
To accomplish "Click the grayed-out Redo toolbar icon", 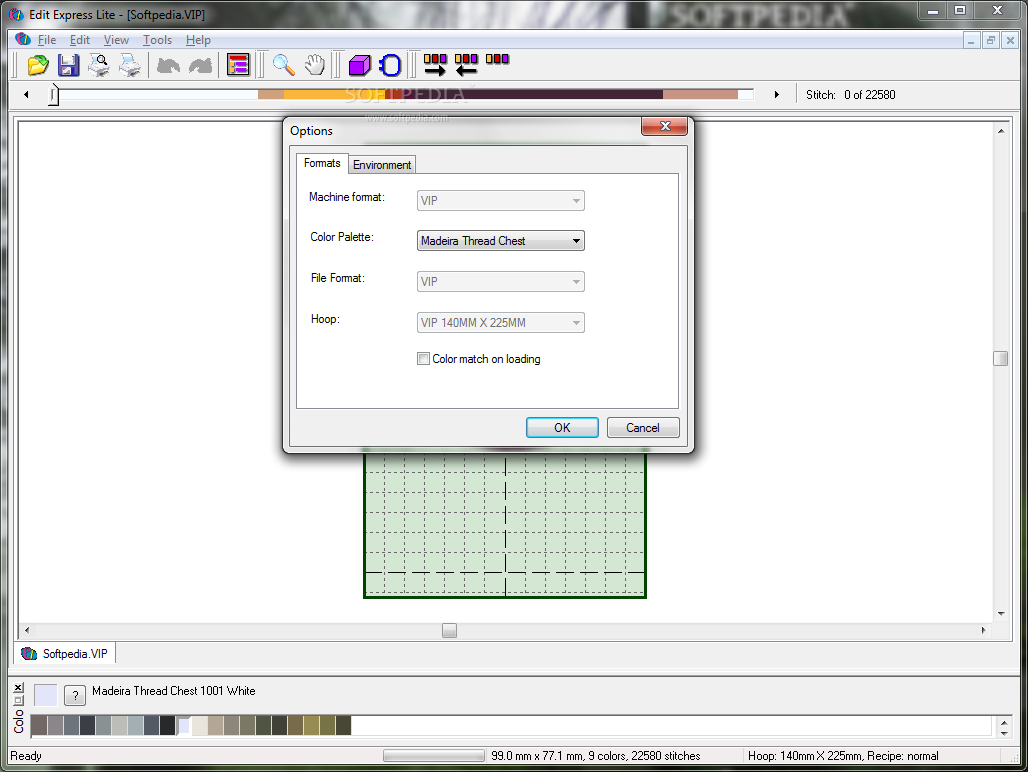I will point(201,66).
